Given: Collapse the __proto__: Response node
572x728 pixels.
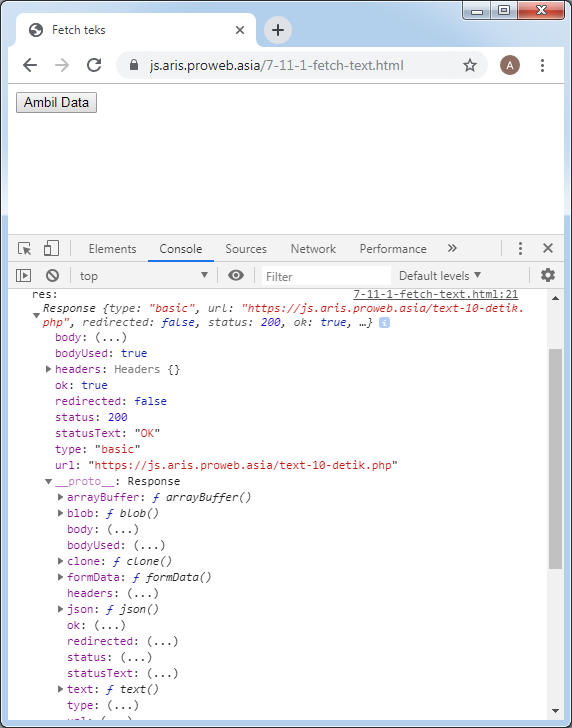Looking at the screenshot, I should point(48,481).
